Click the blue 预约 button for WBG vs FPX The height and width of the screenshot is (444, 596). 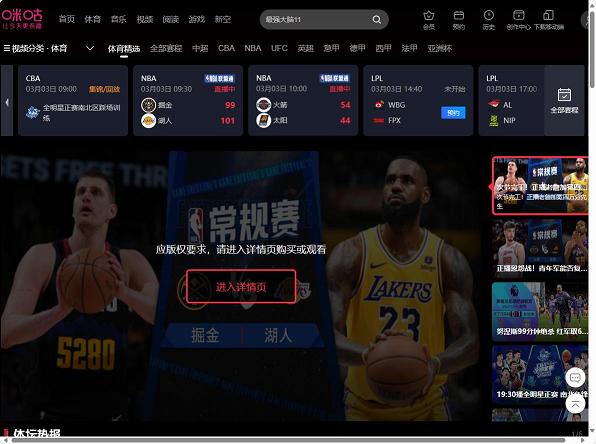click(x=453, y=113)
